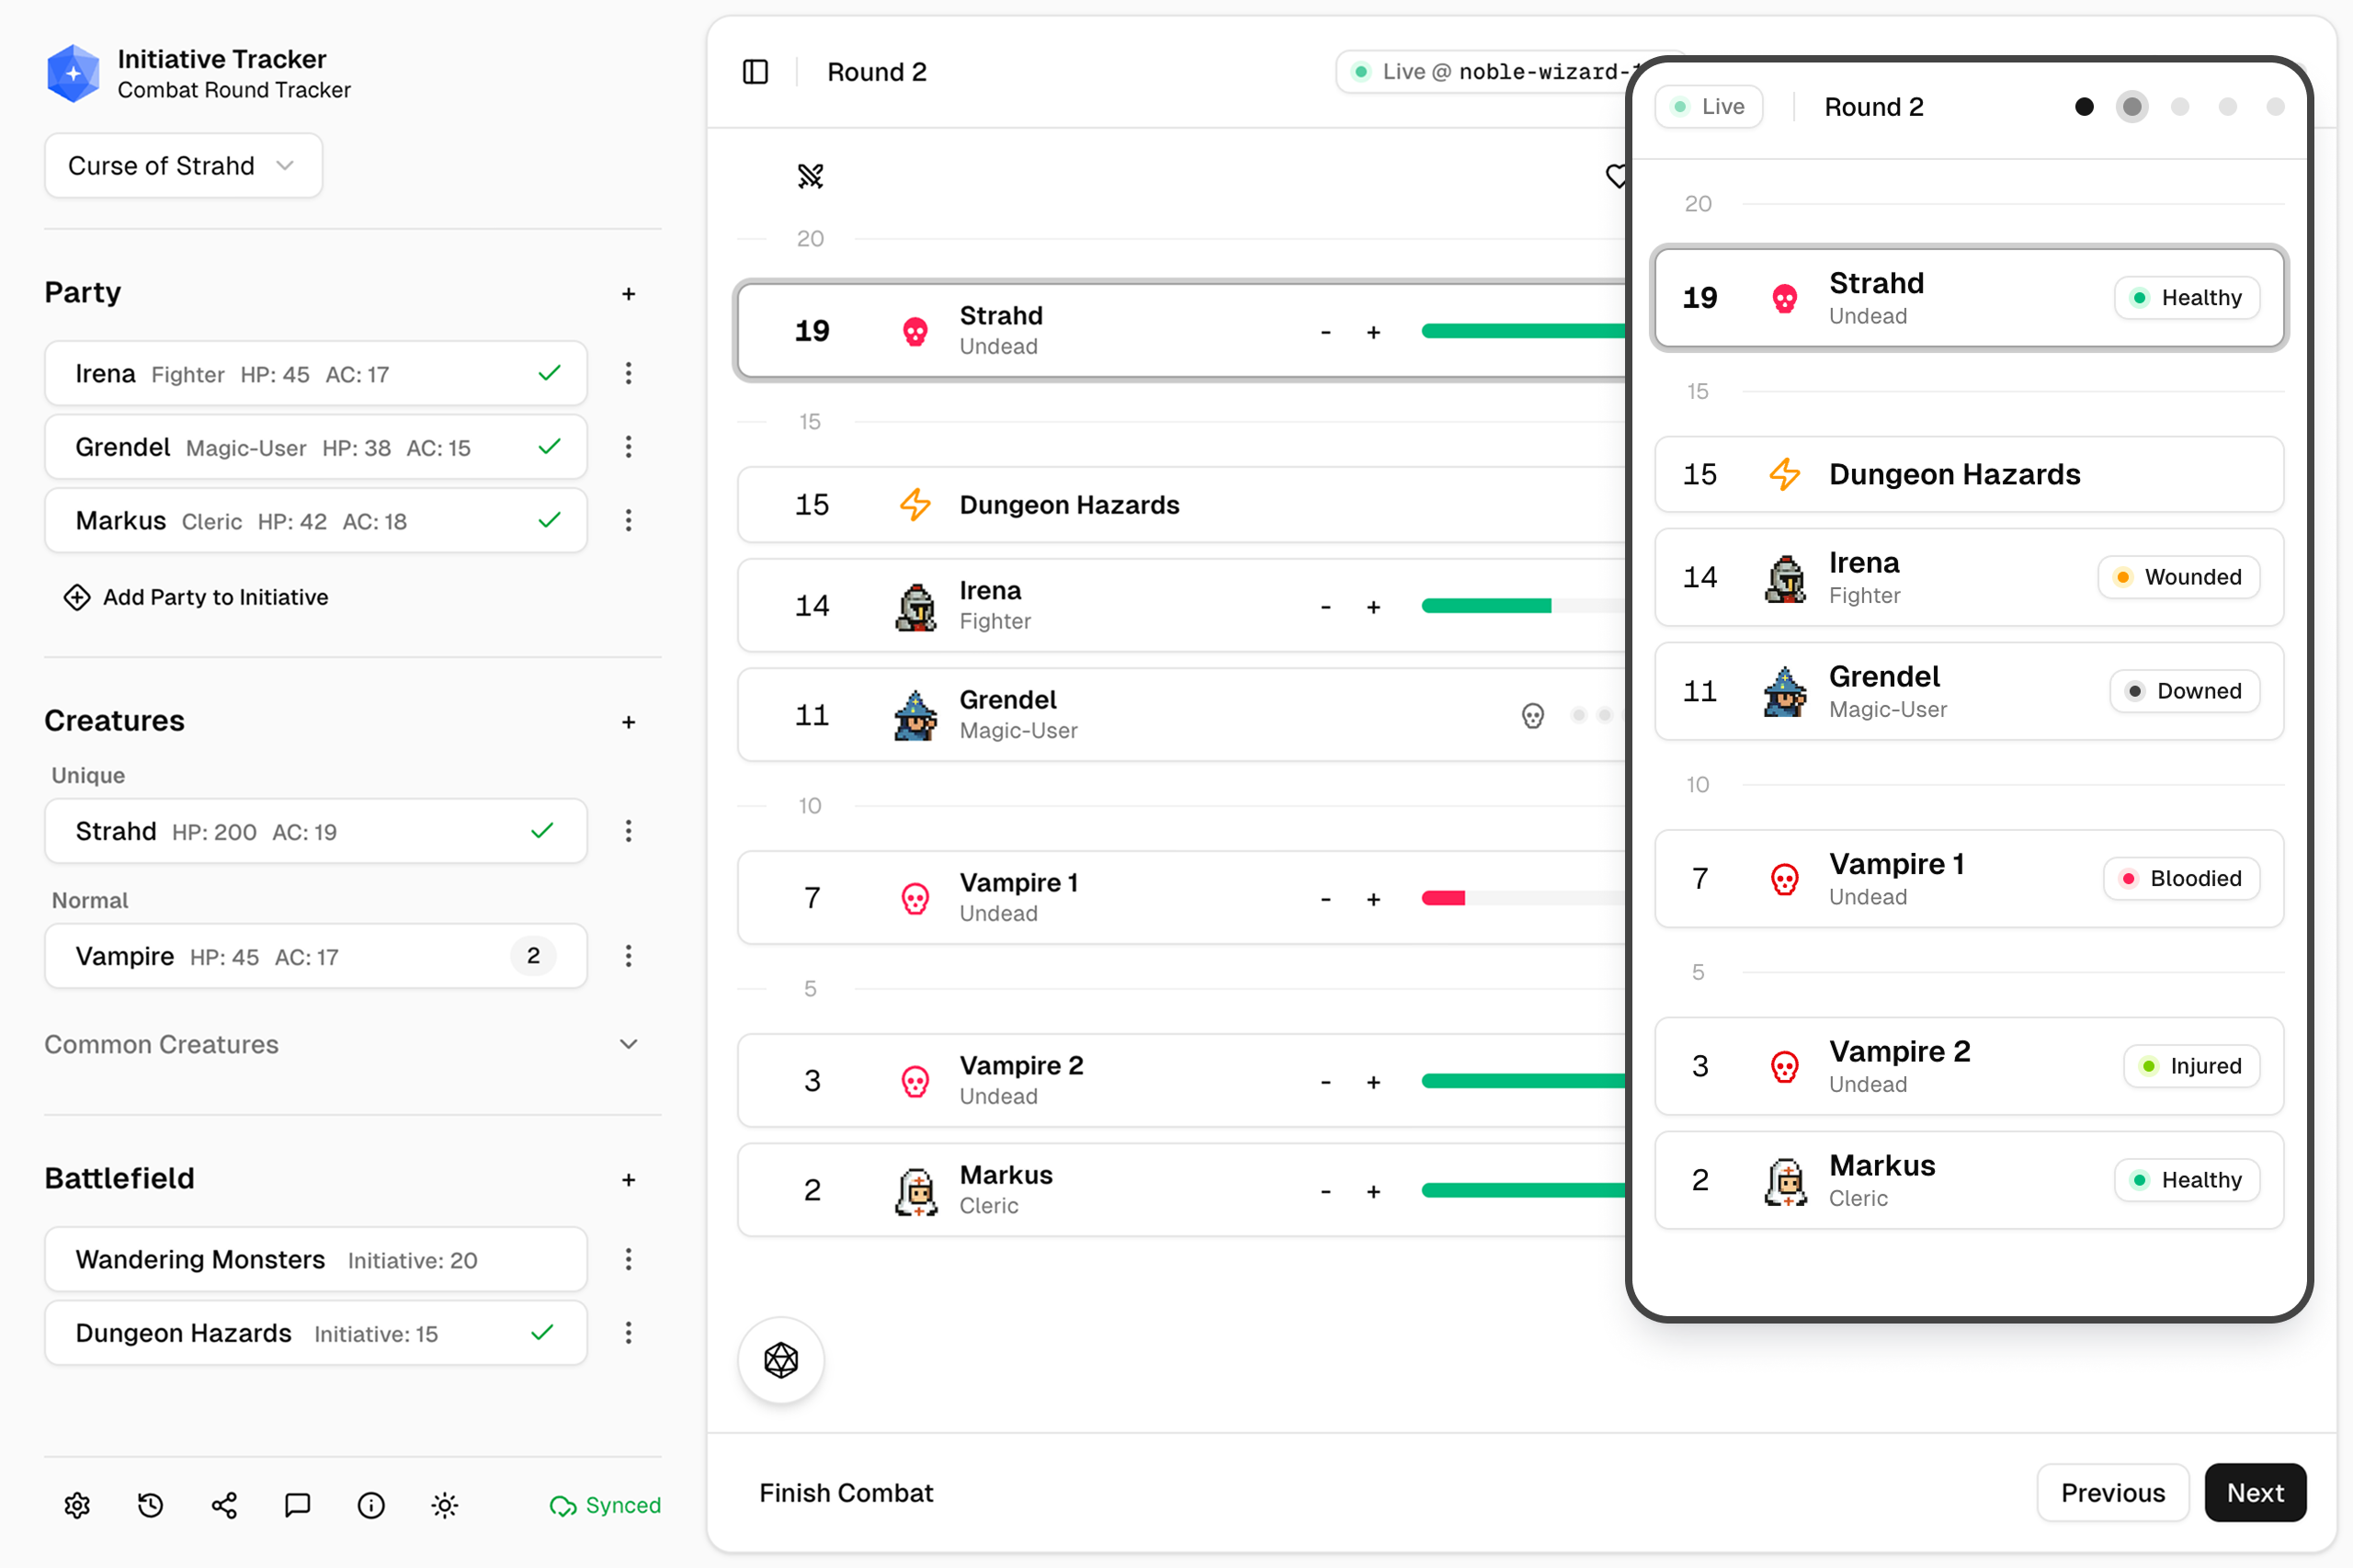Click the crossed swords combat icon
The width and height of the screenshot is (2353, 1568).
(810, 176)
